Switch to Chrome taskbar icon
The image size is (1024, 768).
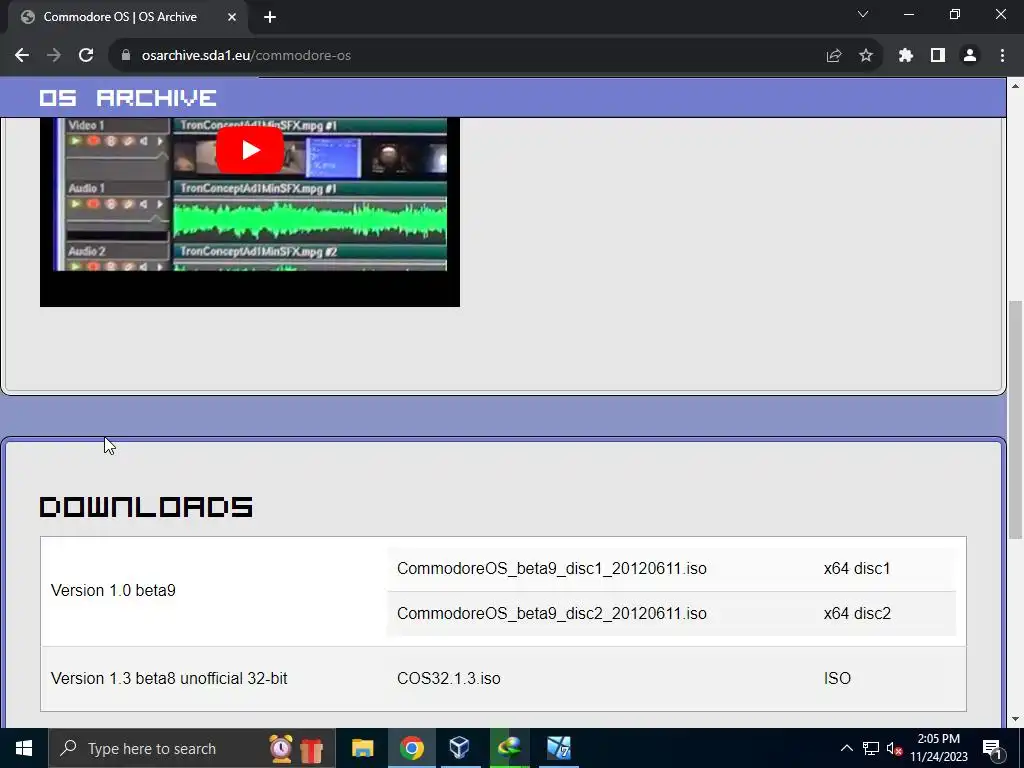click(x=411, y=748)
